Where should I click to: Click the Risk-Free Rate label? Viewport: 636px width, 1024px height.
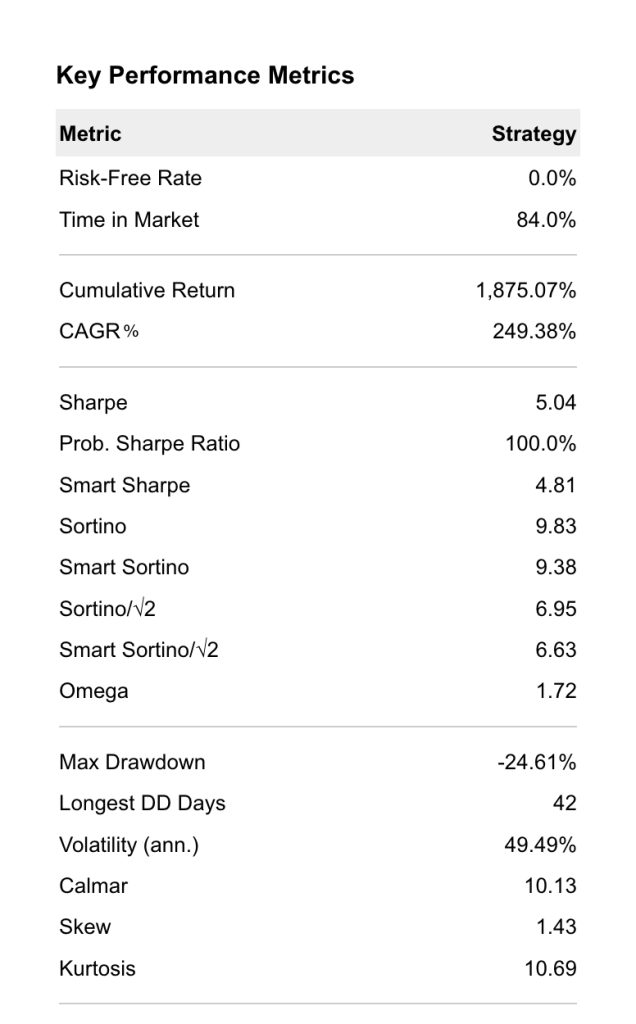coord(130,178)
